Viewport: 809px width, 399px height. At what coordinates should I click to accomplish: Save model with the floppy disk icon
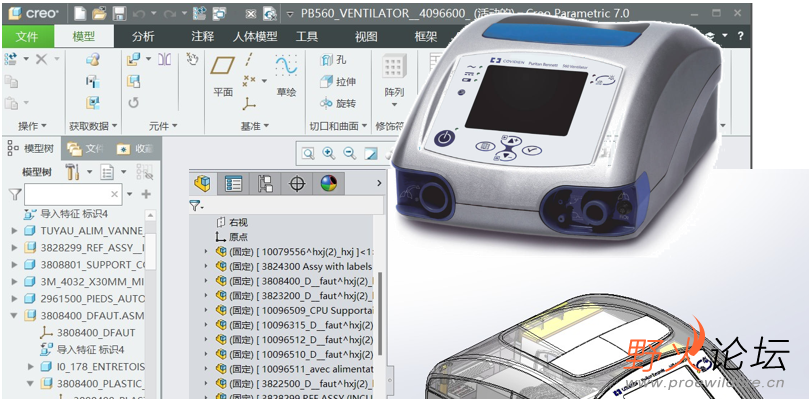[120, 13]
